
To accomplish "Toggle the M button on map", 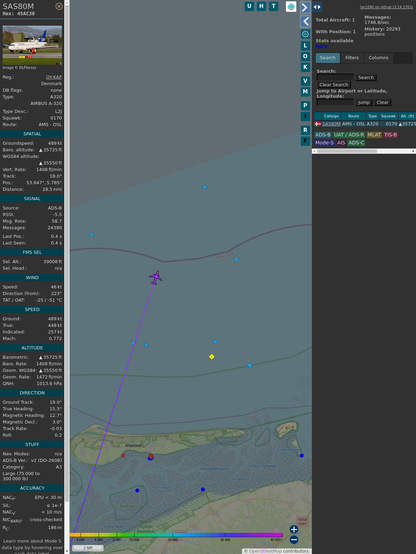I will coord(305,92).
